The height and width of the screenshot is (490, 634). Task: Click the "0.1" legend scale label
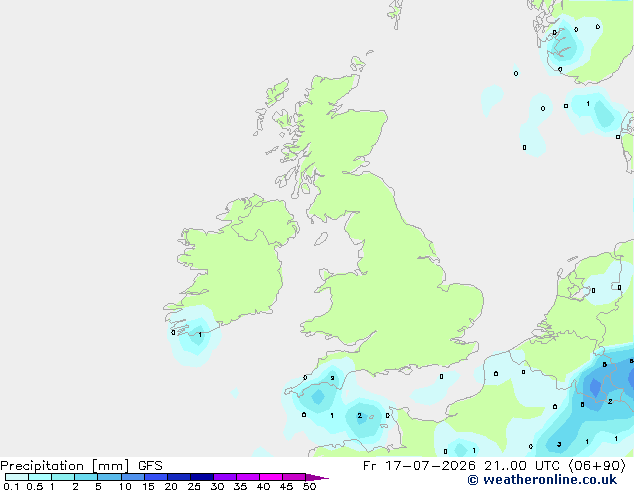pyautogui.click(x=11, y=486)
